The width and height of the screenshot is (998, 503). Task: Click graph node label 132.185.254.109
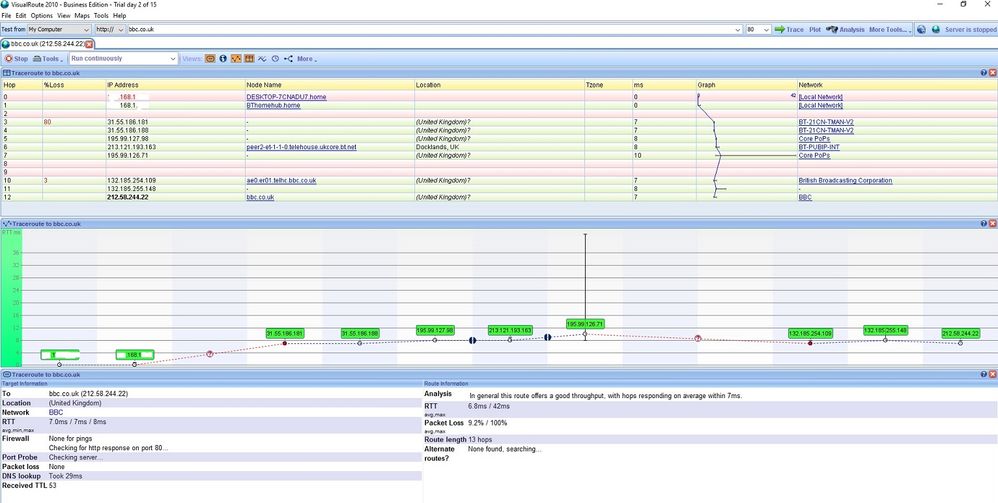point(810,334)
